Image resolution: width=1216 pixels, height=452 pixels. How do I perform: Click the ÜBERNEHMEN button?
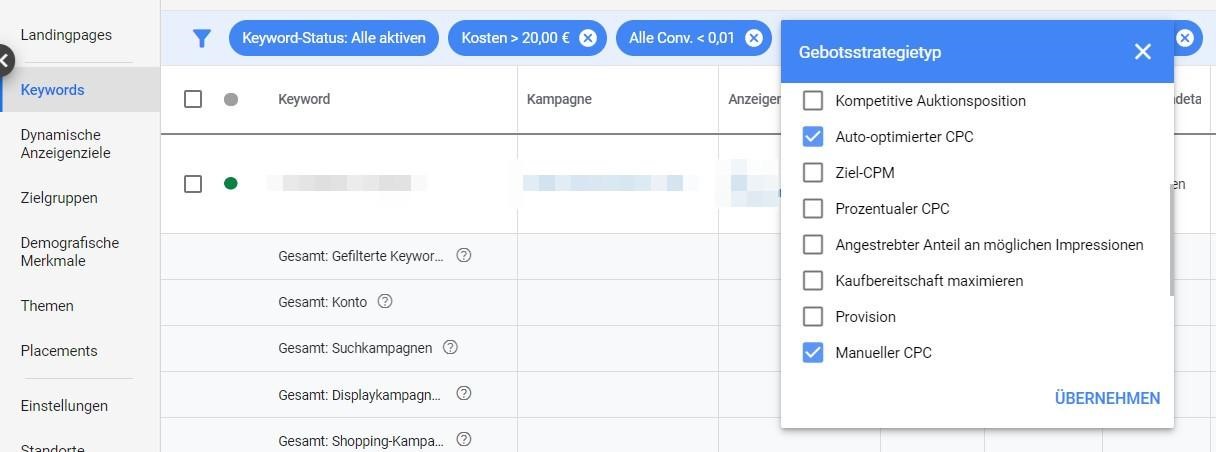1107,398
